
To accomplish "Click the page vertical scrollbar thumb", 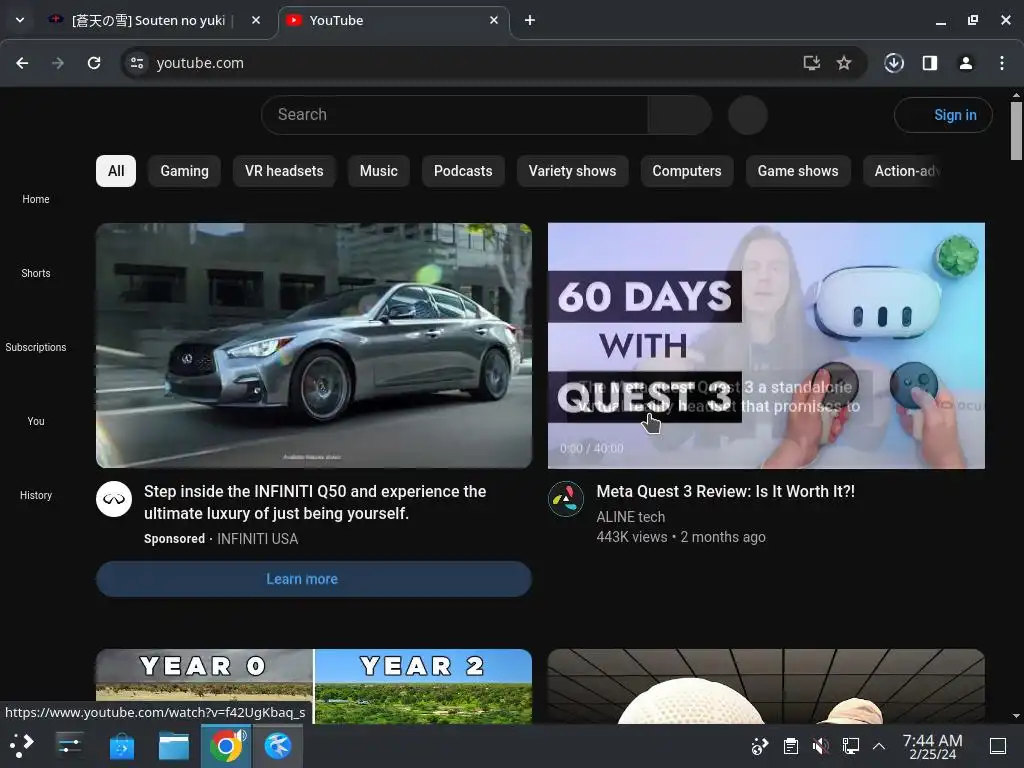I will tap(1016, 131).
